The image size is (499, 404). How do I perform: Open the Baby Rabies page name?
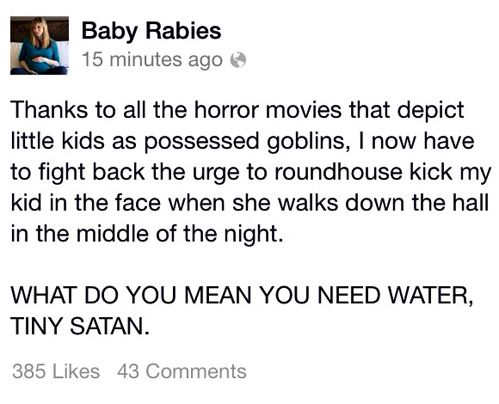click(151, 31)
